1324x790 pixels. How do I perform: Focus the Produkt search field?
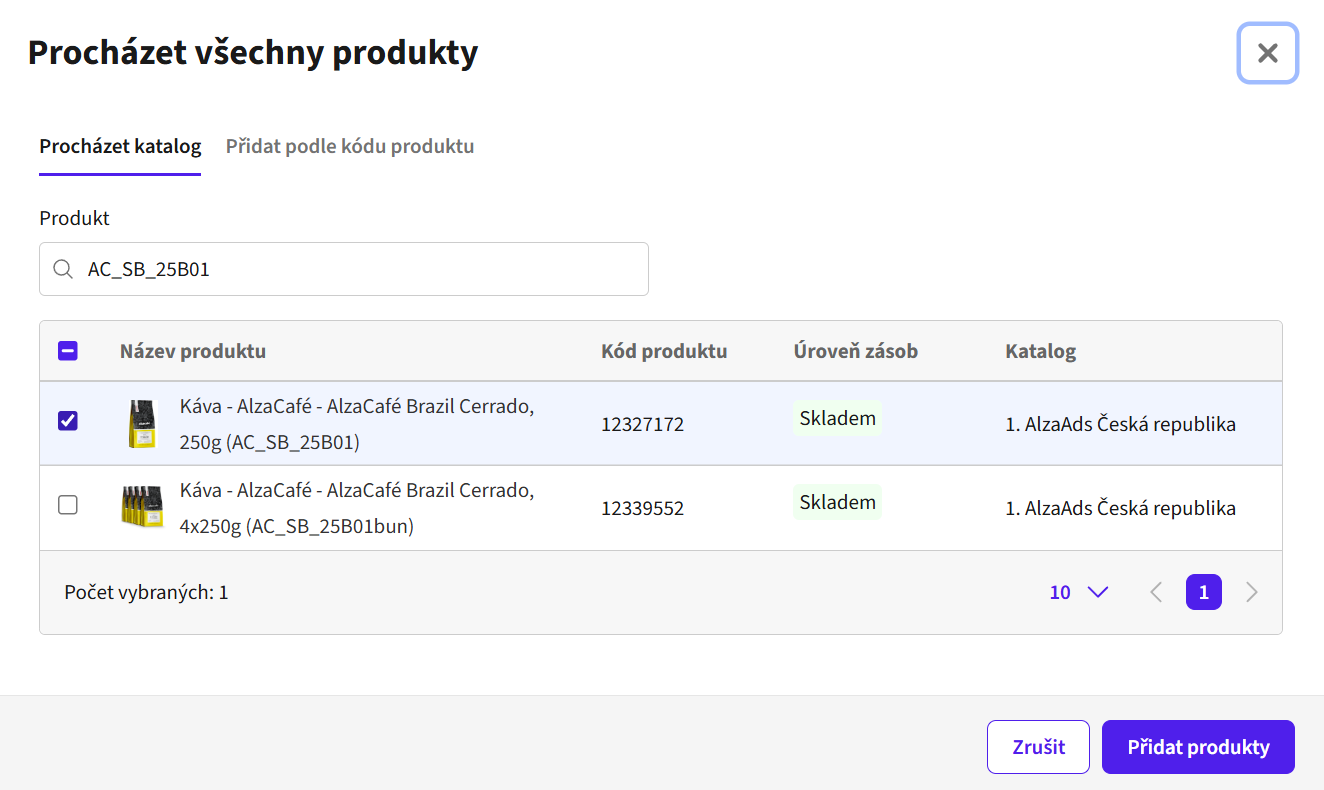[344, 269]
